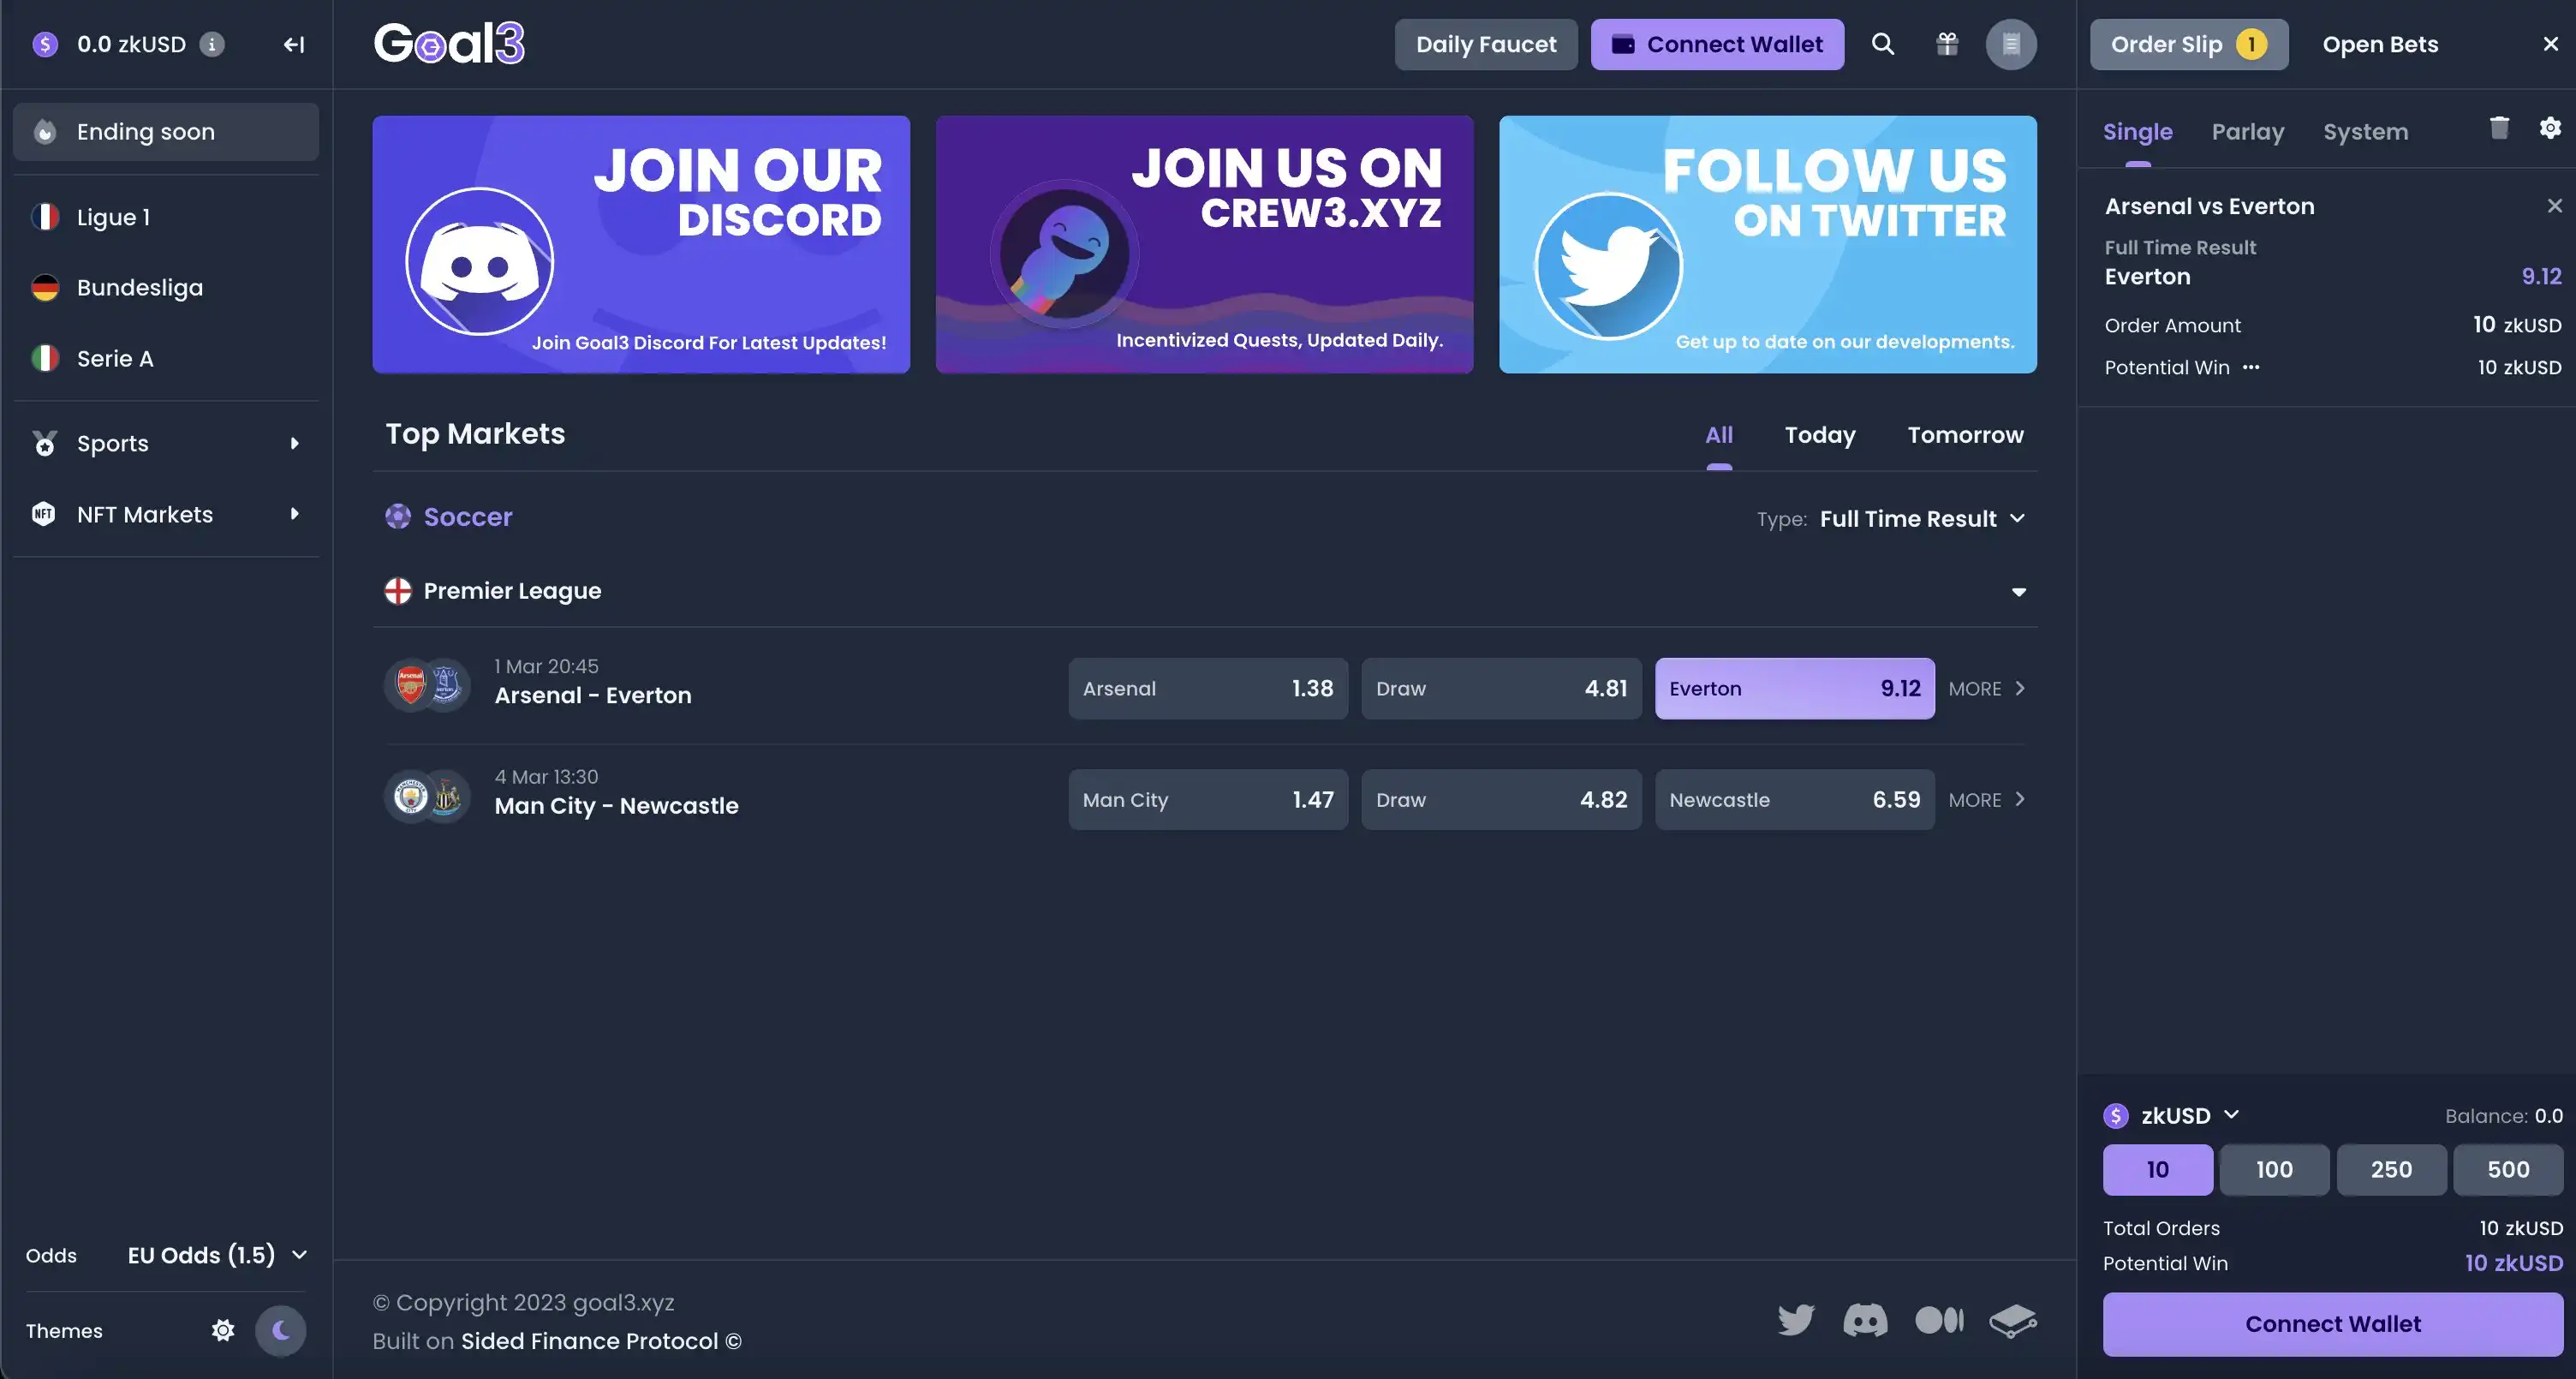Select Man City odds 1.47
This screenshot has width=2576, height=1379.
[x=1208, y=799]
